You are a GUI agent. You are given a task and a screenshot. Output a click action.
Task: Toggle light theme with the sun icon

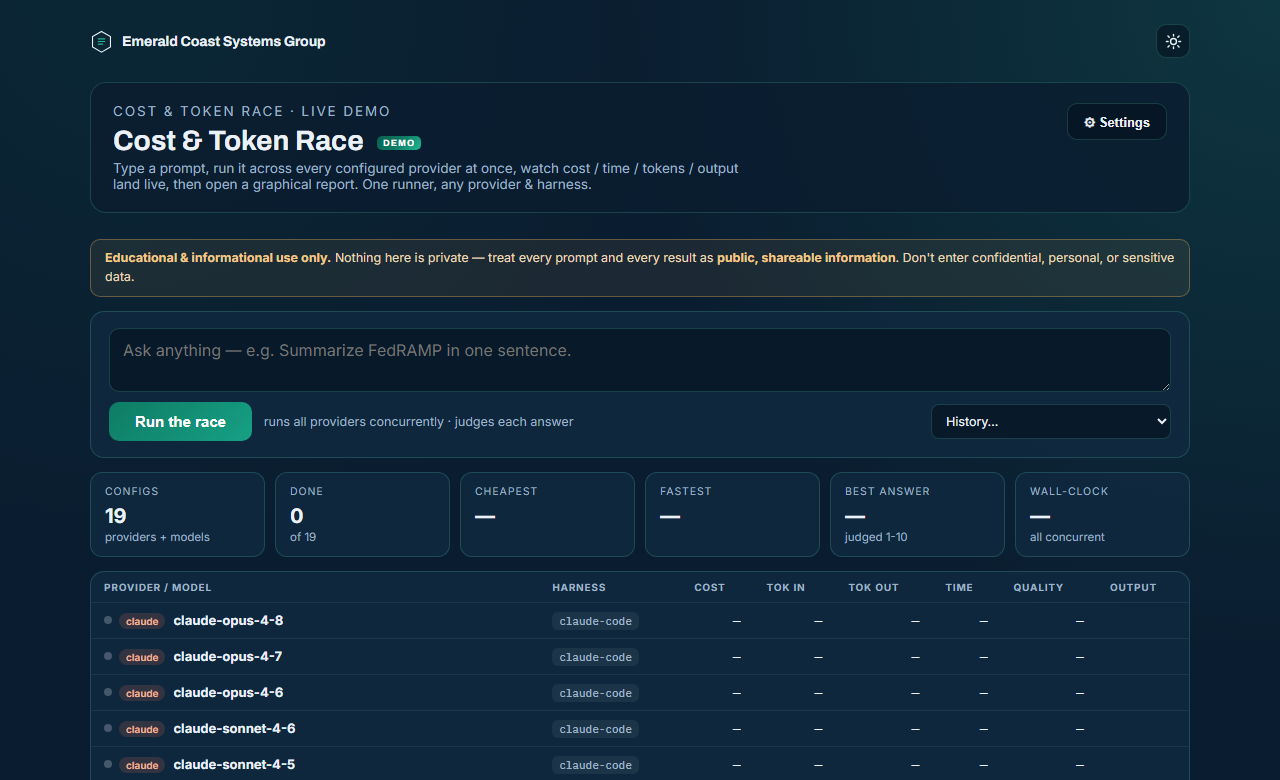pyautogui.click(x=1173, y=41)
